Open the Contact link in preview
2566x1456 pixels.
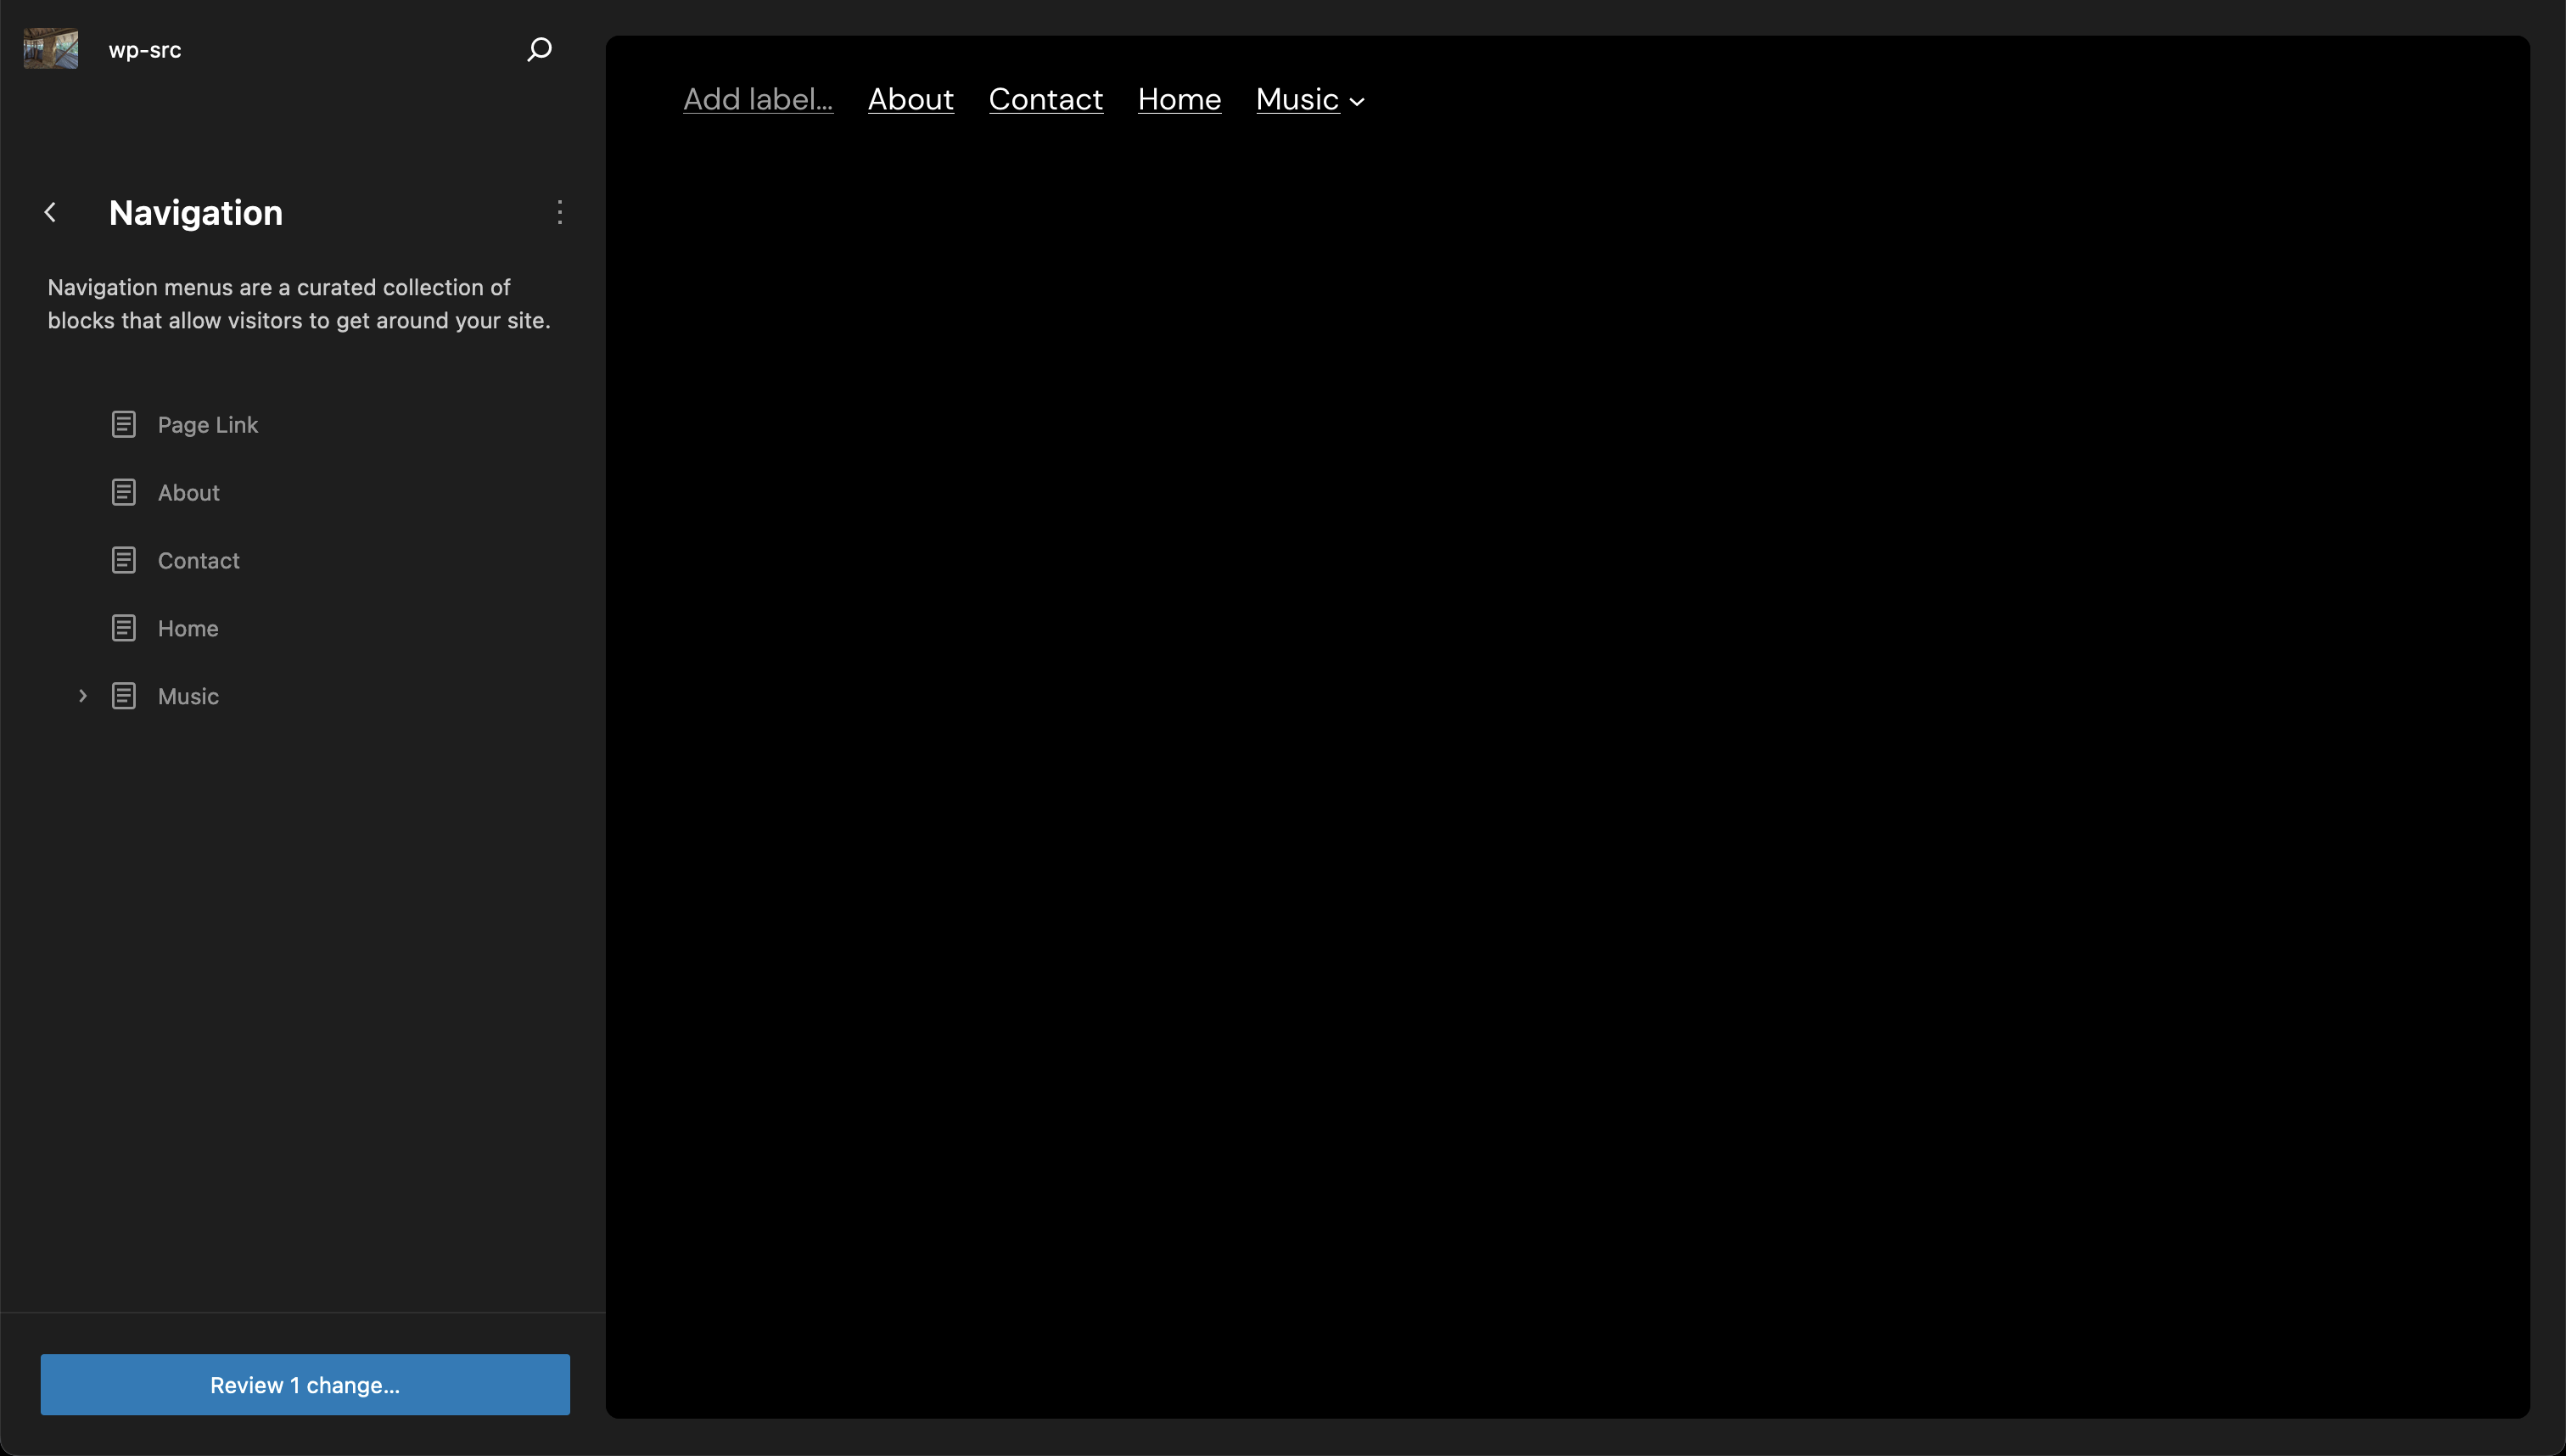tap(1045, 99)
